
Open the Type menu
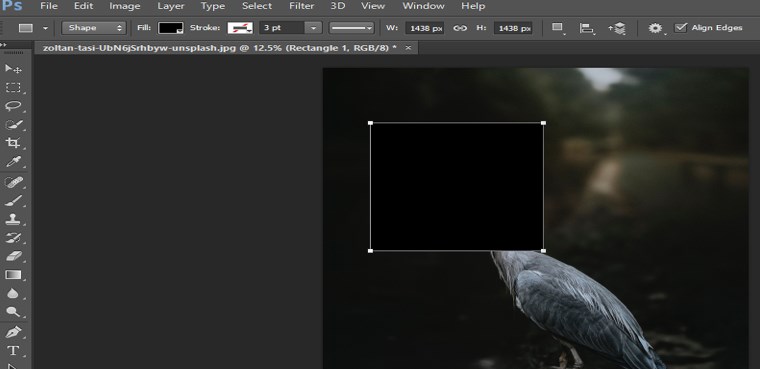click(213, 6)
